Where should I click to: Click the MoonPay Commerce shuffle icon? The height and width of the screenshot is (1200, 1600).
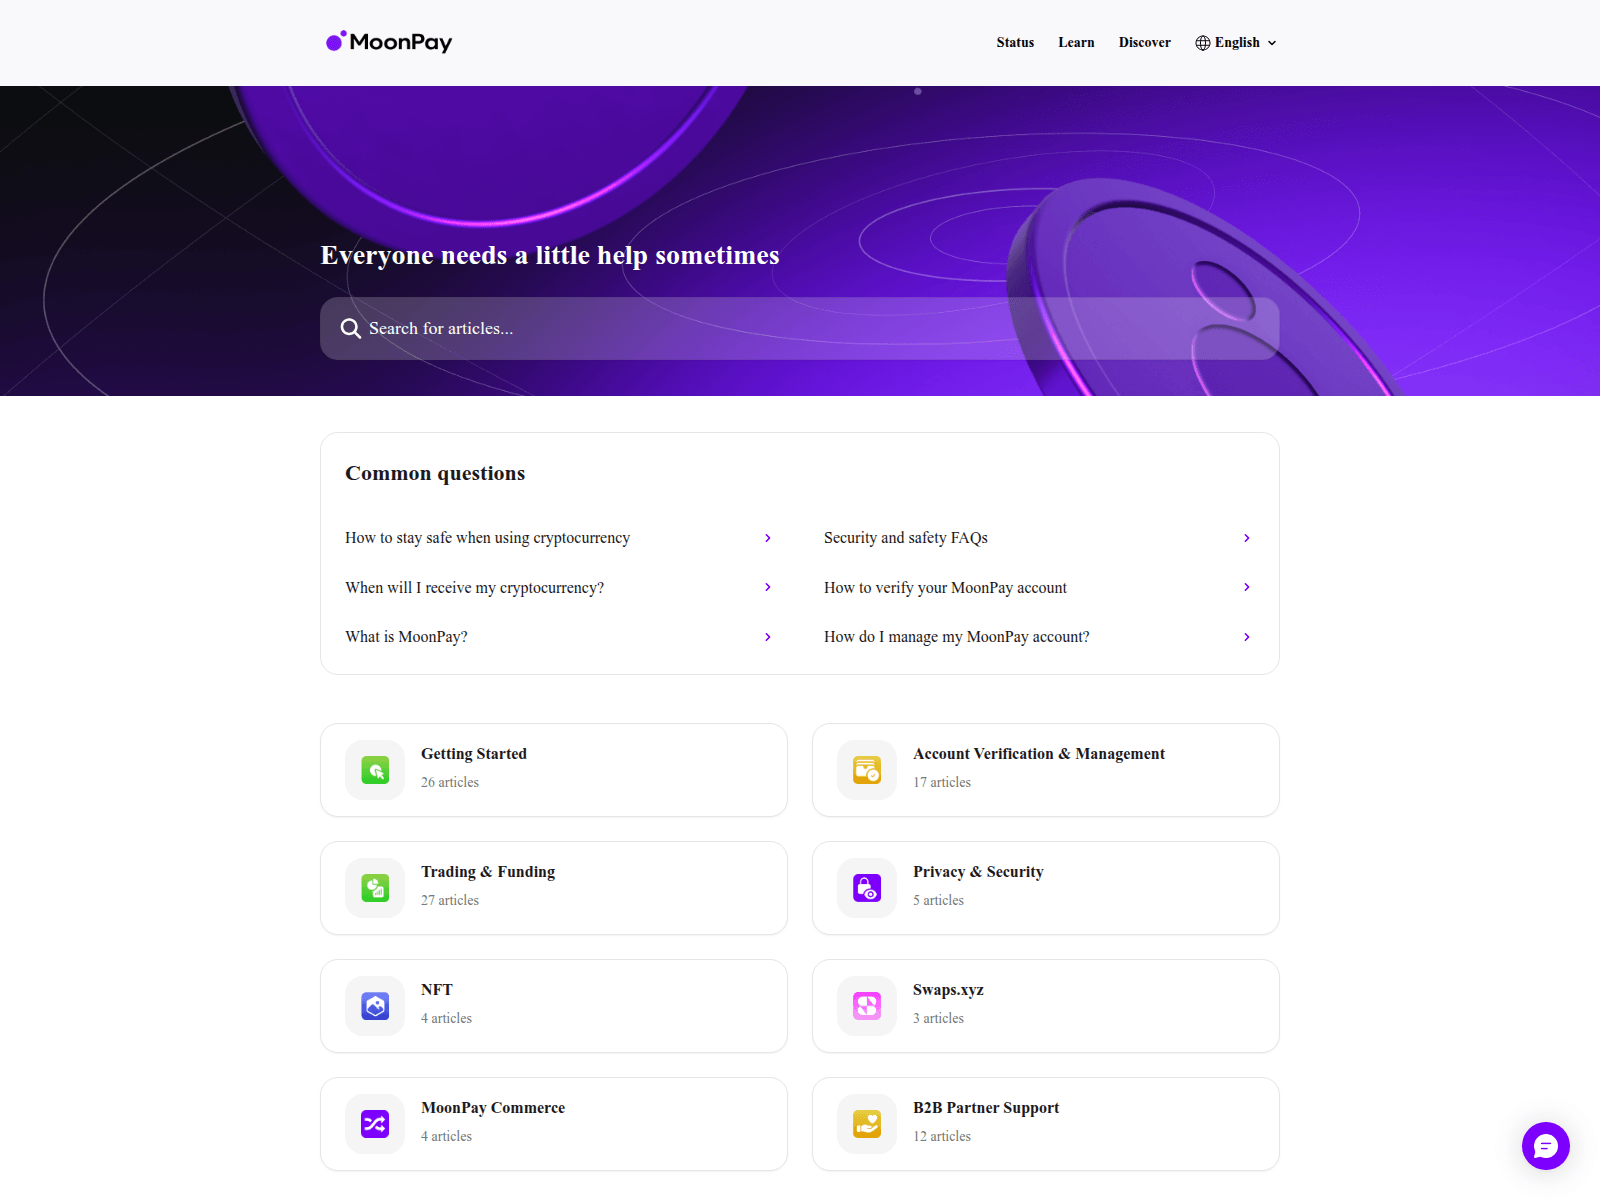pyautogui.click(x=375, y=1124)
